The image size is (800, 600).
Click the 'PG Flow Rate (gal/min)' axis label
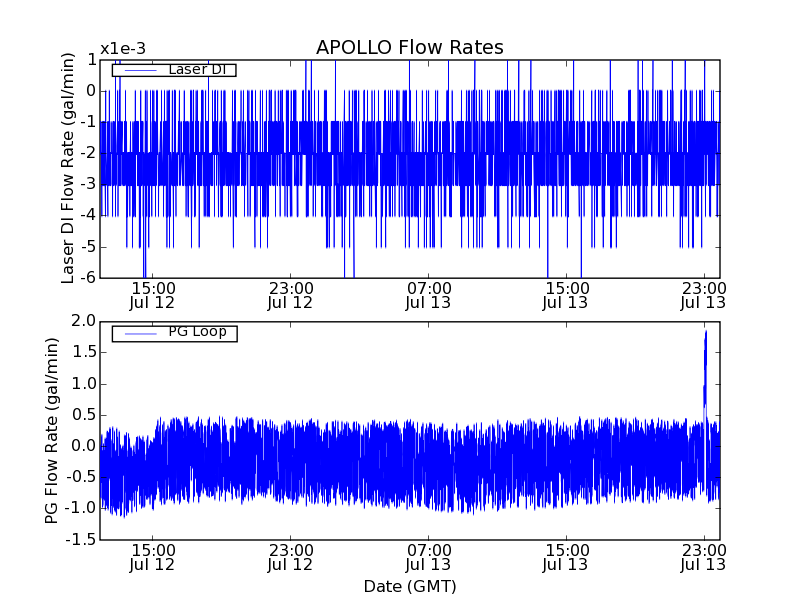tap(52, 430)
